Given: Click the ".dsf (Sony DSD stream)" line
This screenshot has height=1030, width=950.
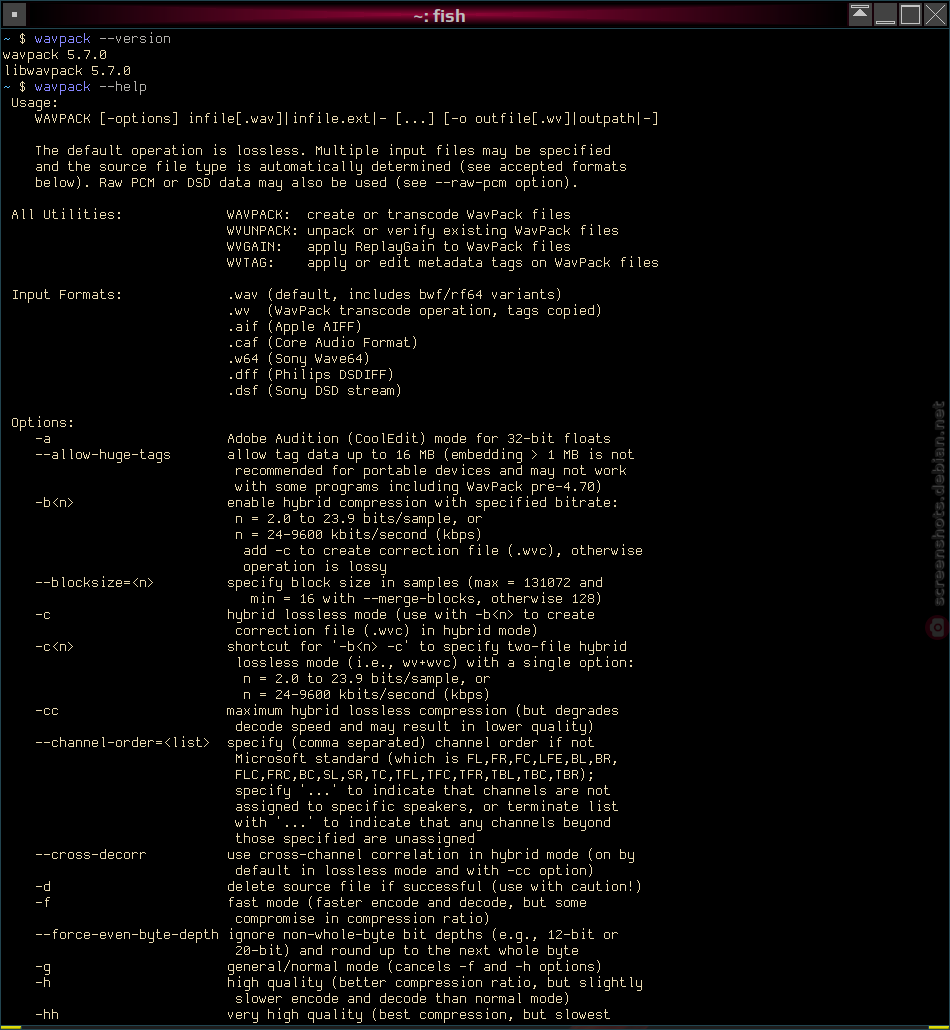Looking at the screenshot, I should coord(314,391).
